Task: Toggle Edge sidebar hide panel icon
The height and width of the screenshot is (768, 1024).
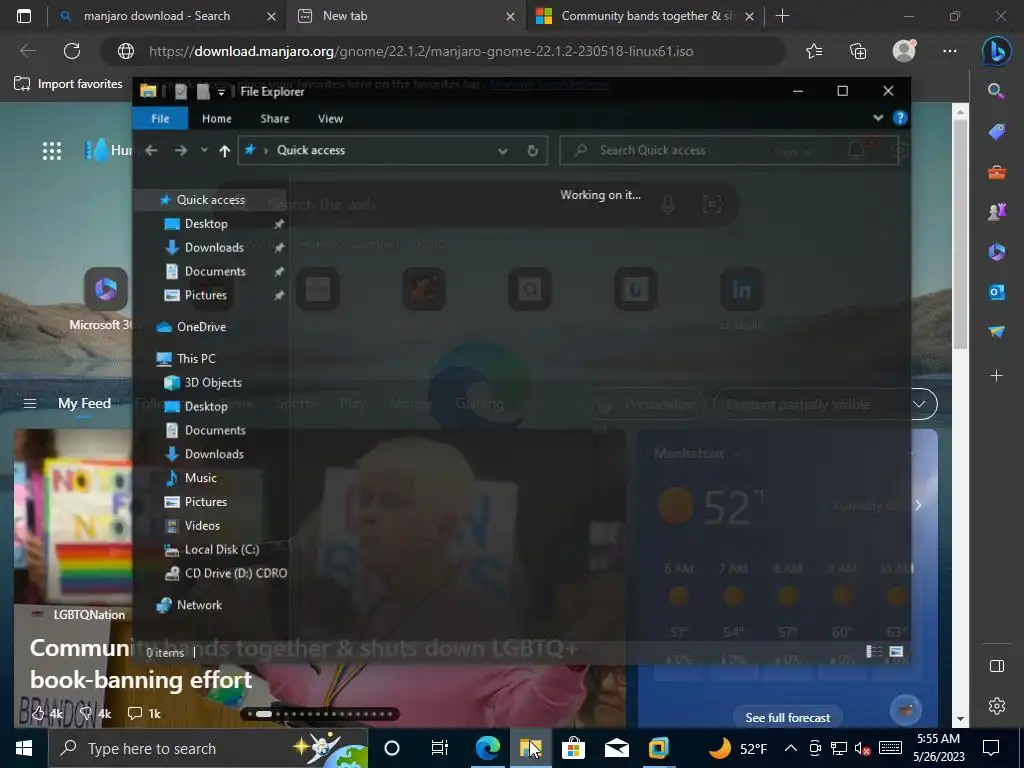Action: pyautogui.click(x=997, y=666)
